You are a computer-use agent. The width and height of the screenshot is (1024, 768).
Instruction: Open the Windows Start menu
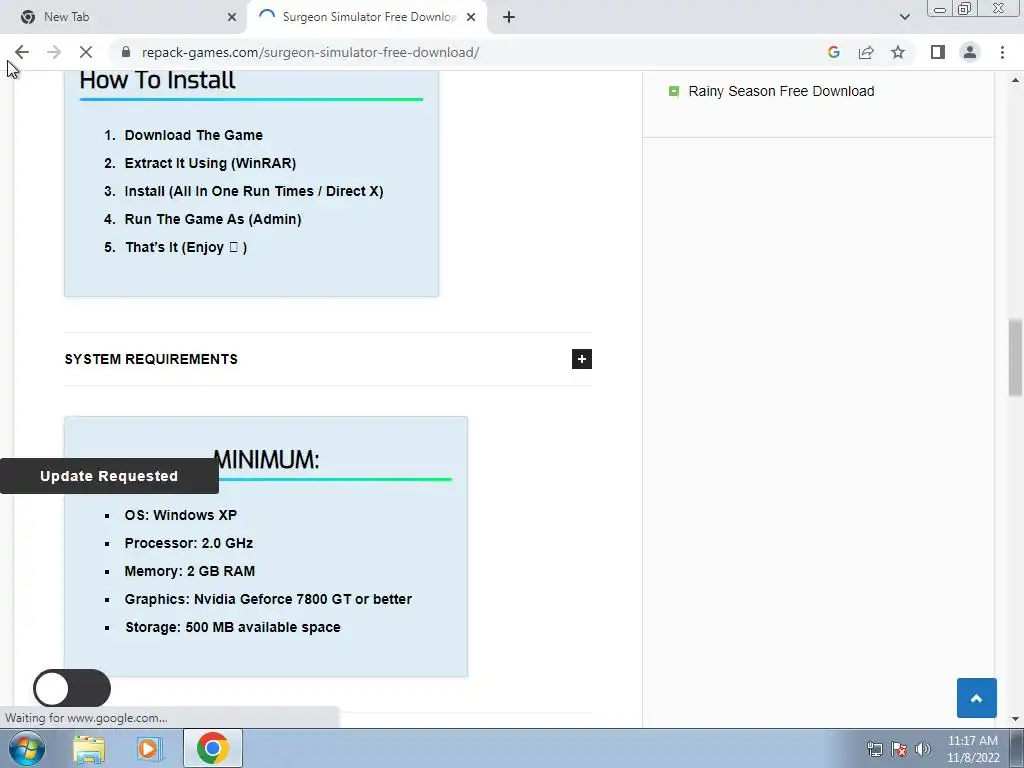27,748
